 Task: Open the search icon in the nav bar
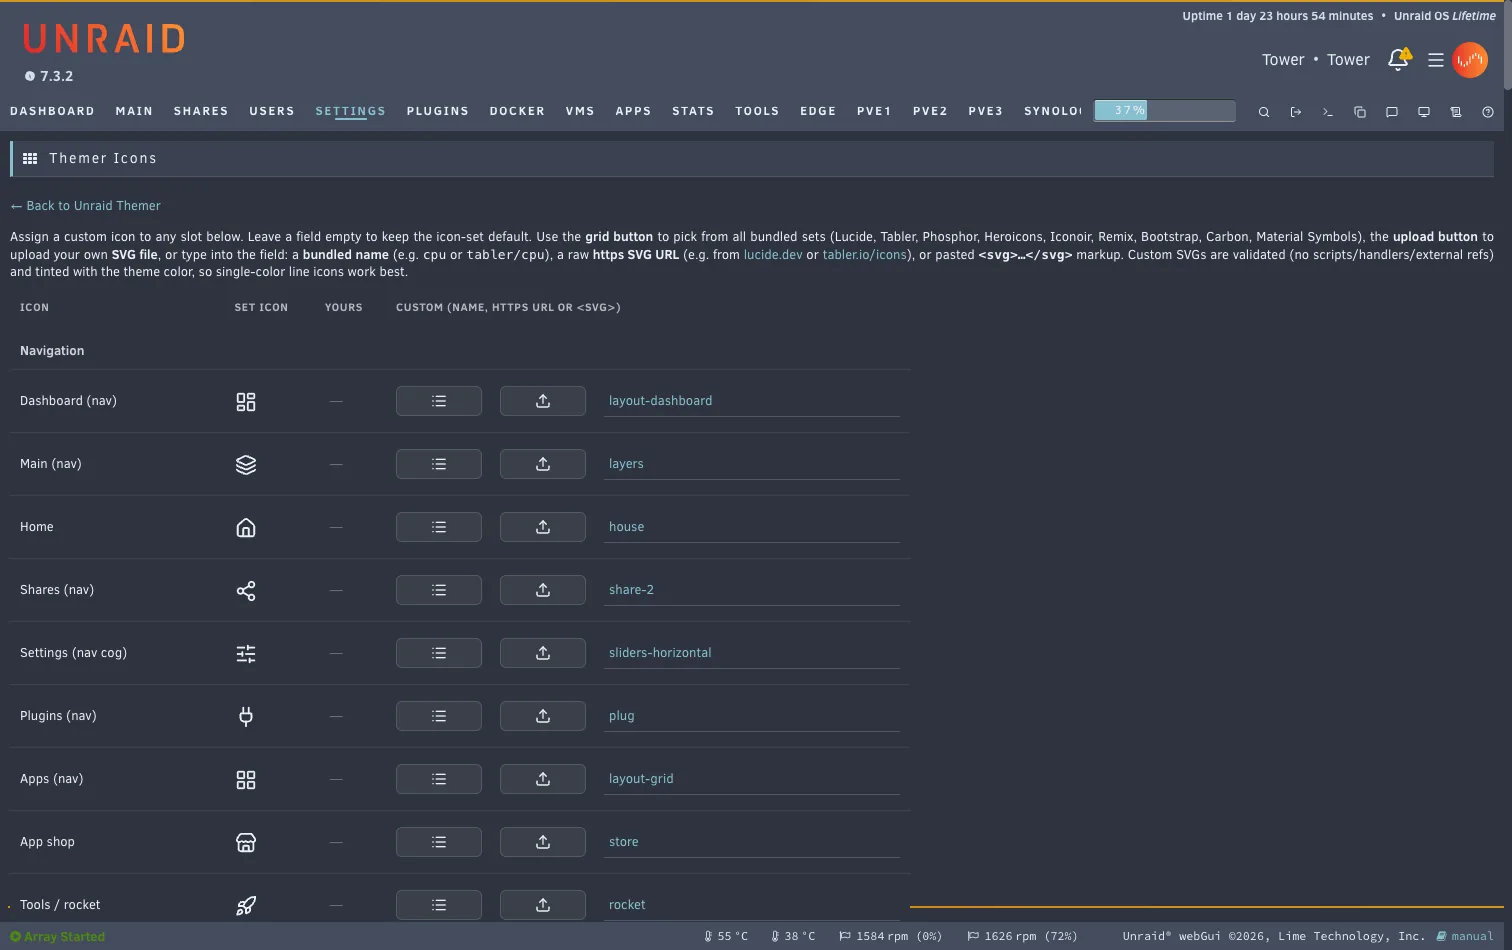click(x=1264, y=112)
